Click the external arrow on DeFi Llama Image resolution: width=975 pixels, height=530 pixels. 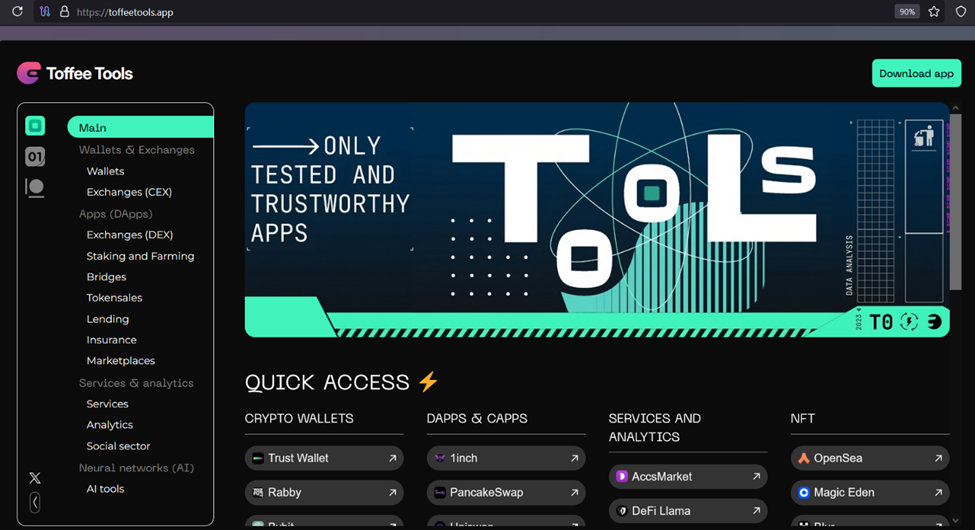tap(756, 511)
